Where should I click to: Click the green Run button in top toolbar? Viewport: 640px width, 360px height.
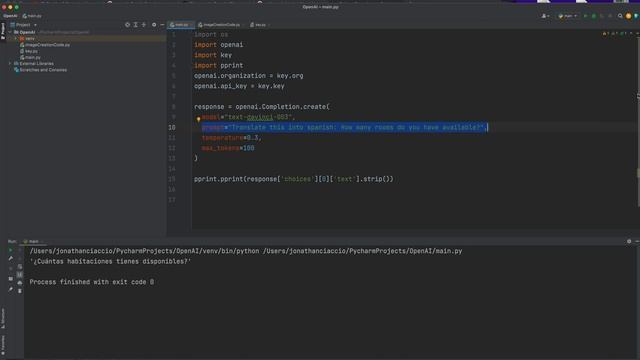[585, 16]
